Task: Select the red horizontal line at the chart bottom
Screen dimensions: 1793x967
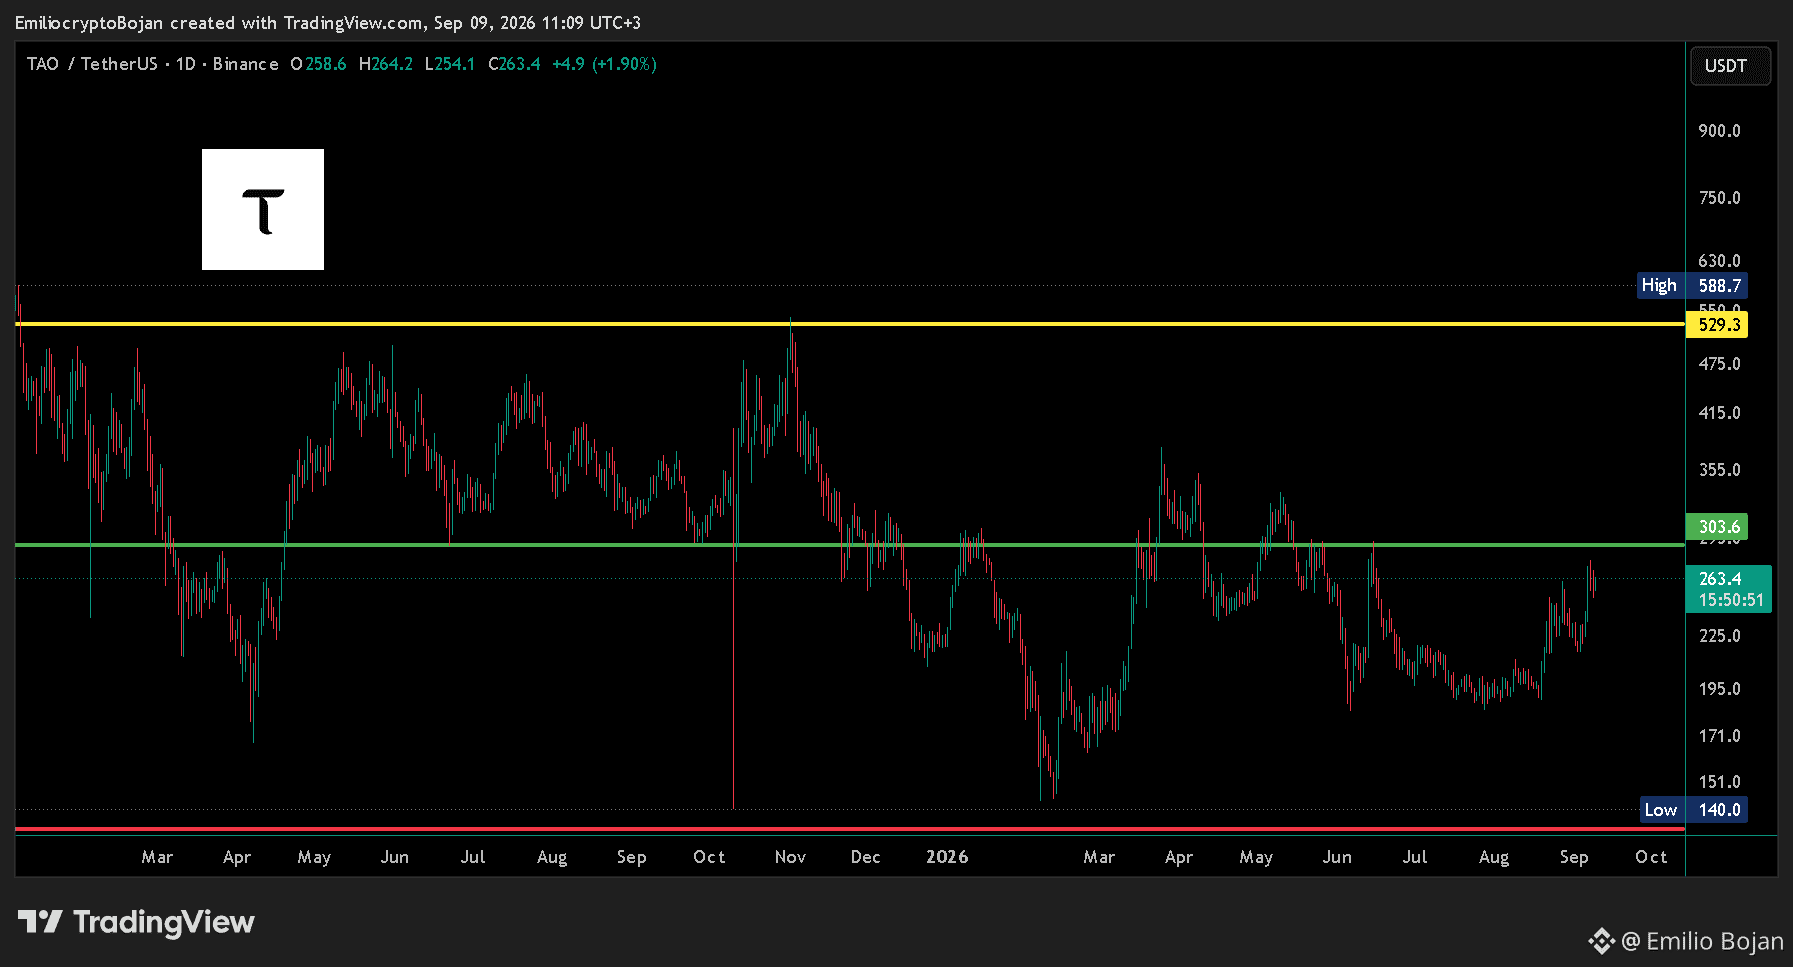Action: pyautogui.click(x=850, y=829)
